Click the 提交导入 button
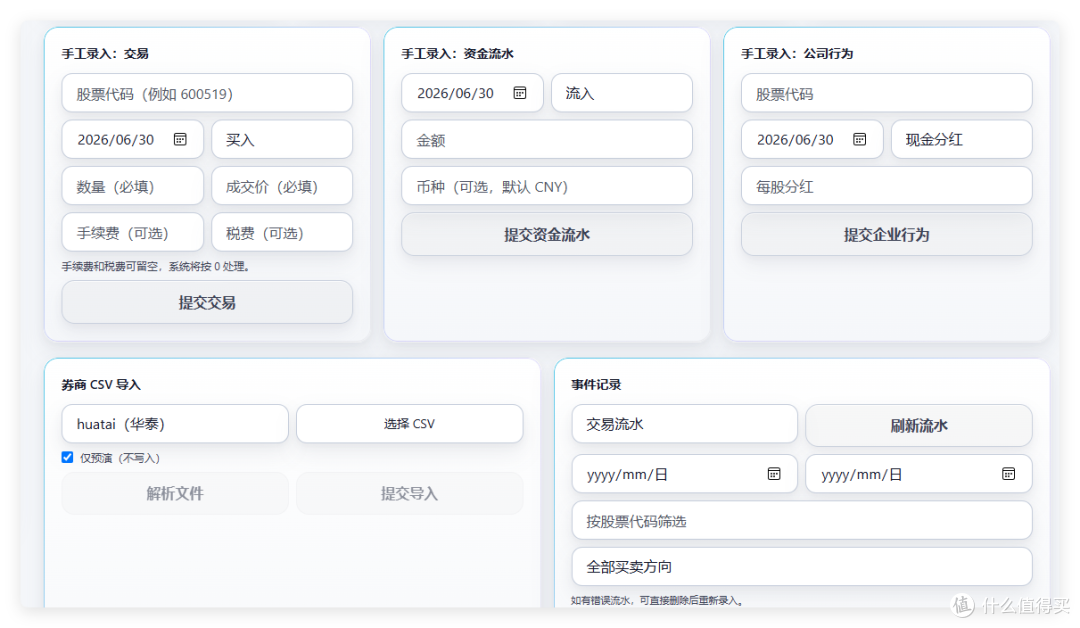1080x628 pixels. pyautogui.click(x=410, y=494)
